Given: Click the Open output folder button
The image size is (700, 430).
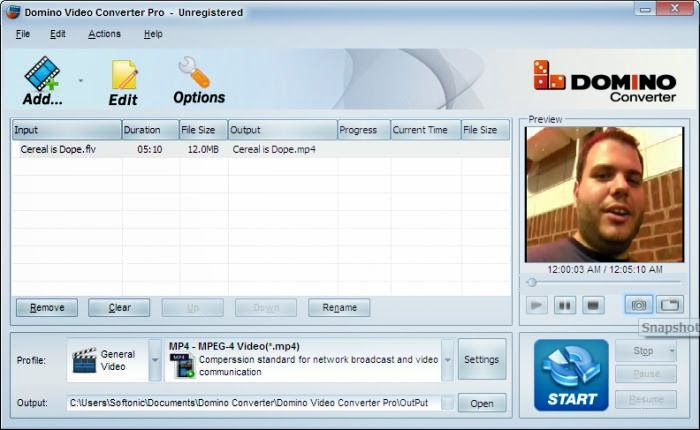Looking at the screenshot, I should [482, 403].
